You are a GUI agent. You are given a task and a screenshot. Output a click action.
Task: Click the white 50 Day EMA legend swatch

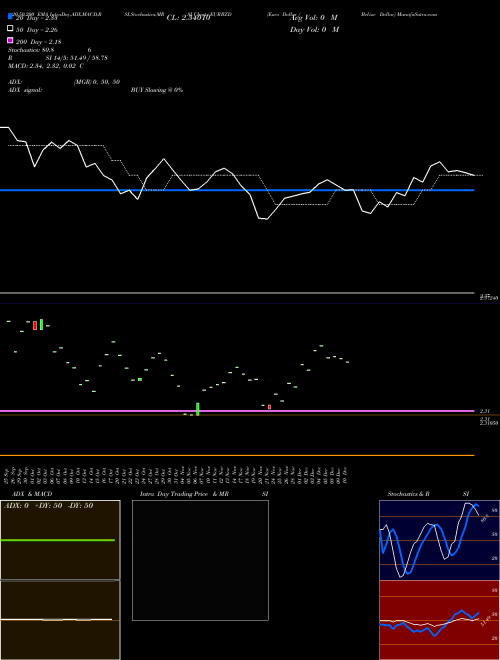(10, 29)
